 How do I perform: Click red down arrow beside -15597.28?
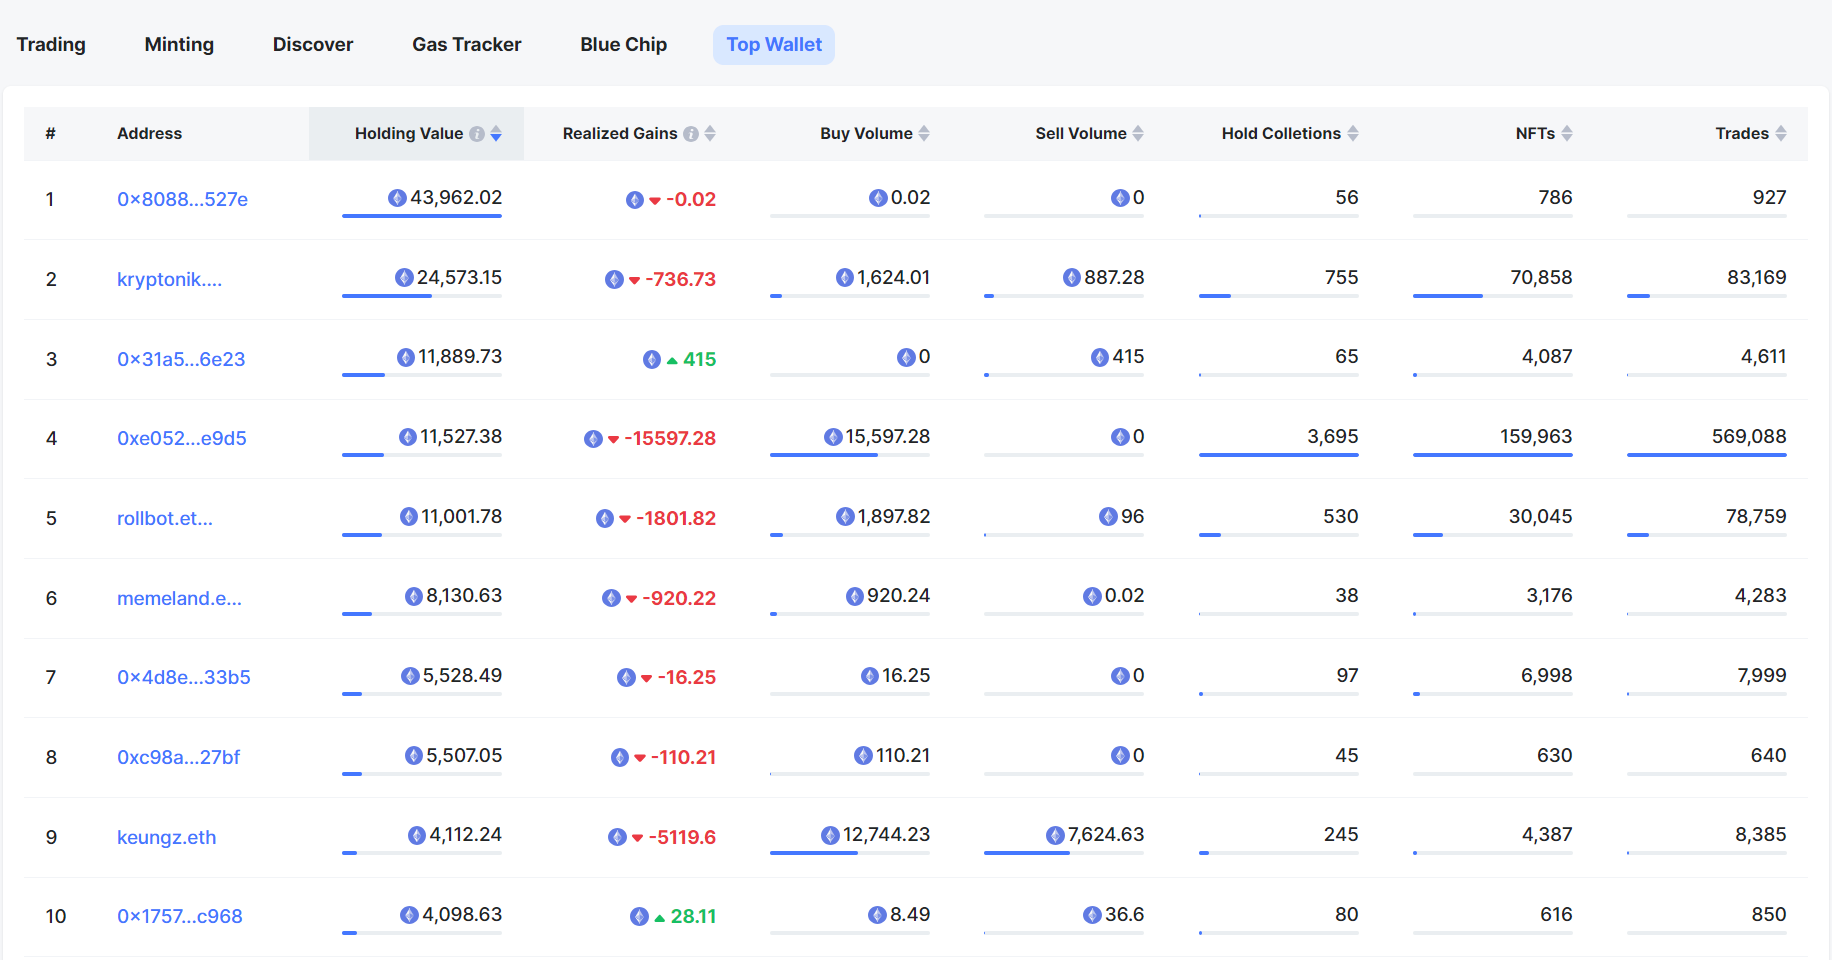(613, 439)
